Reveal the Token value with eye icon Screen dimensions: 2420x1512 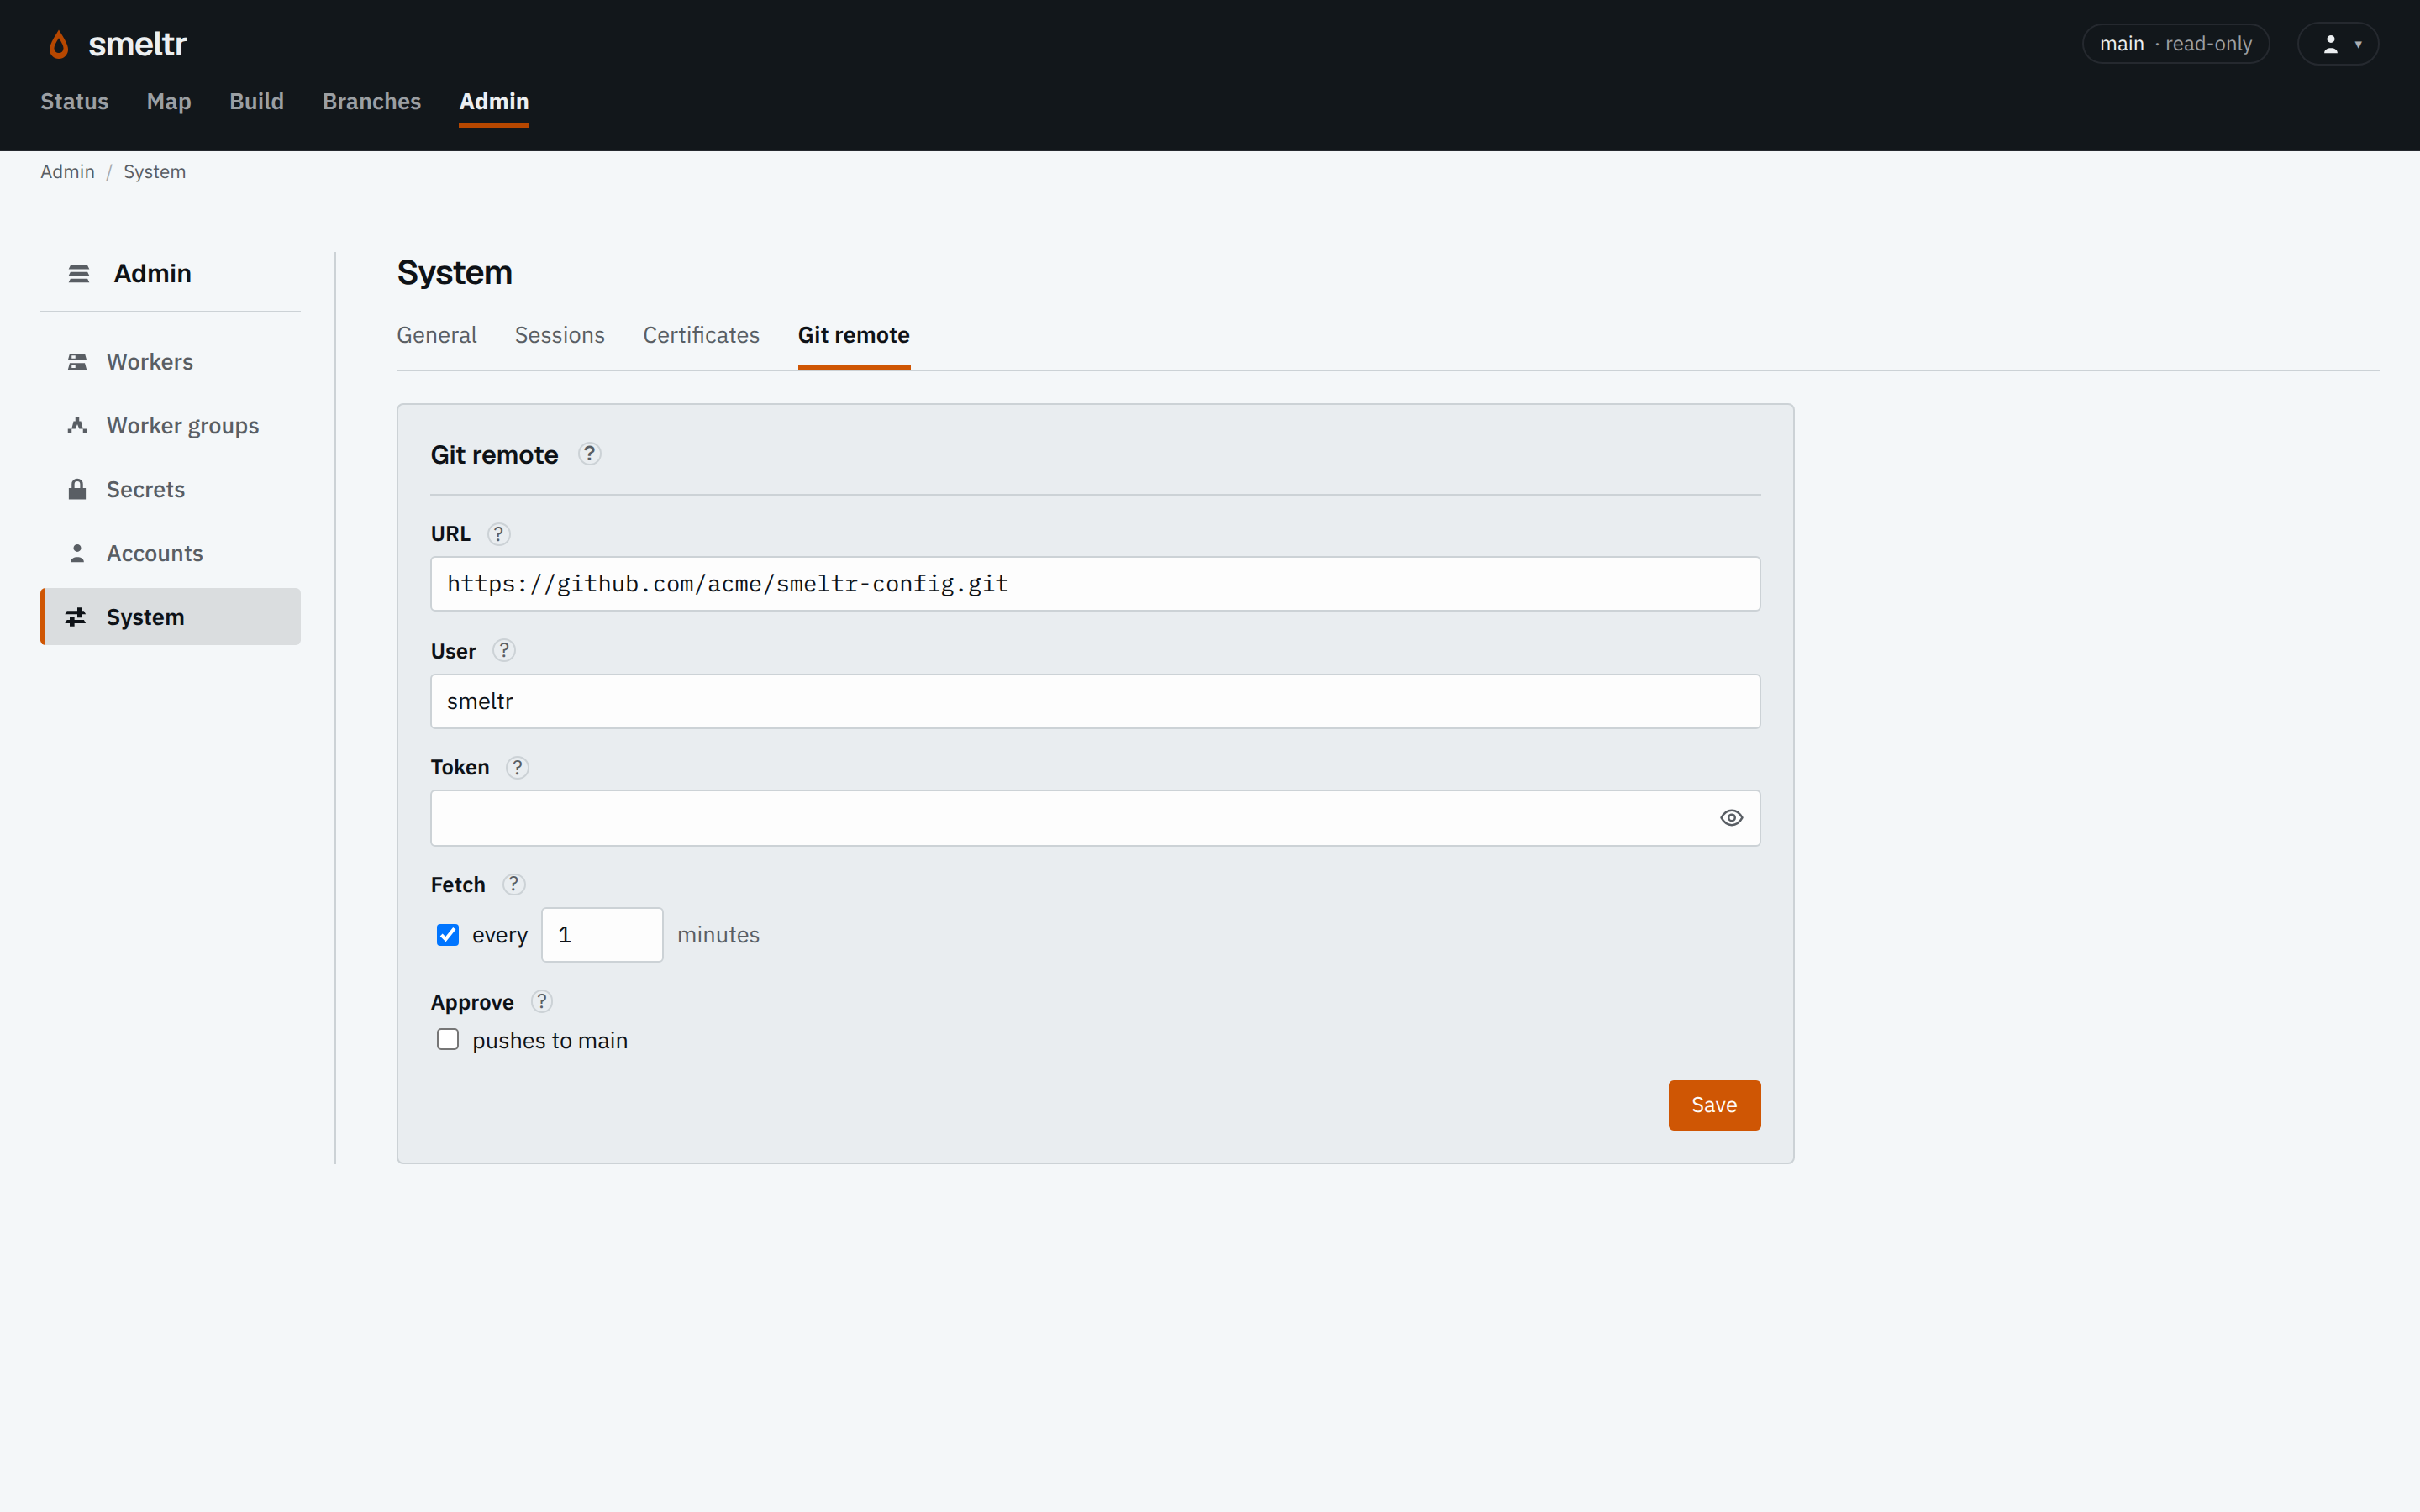(x=1731, y=818)
